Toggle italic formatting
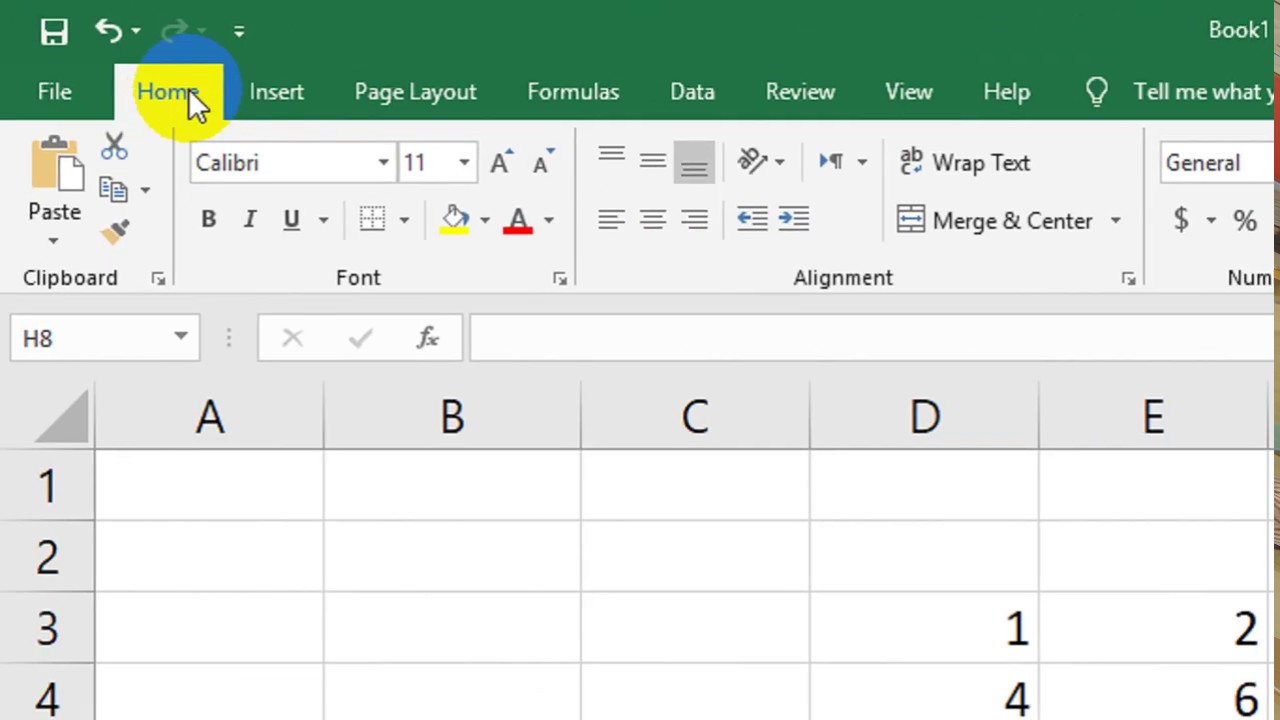 pyautogui.click(x=250, y=220)
